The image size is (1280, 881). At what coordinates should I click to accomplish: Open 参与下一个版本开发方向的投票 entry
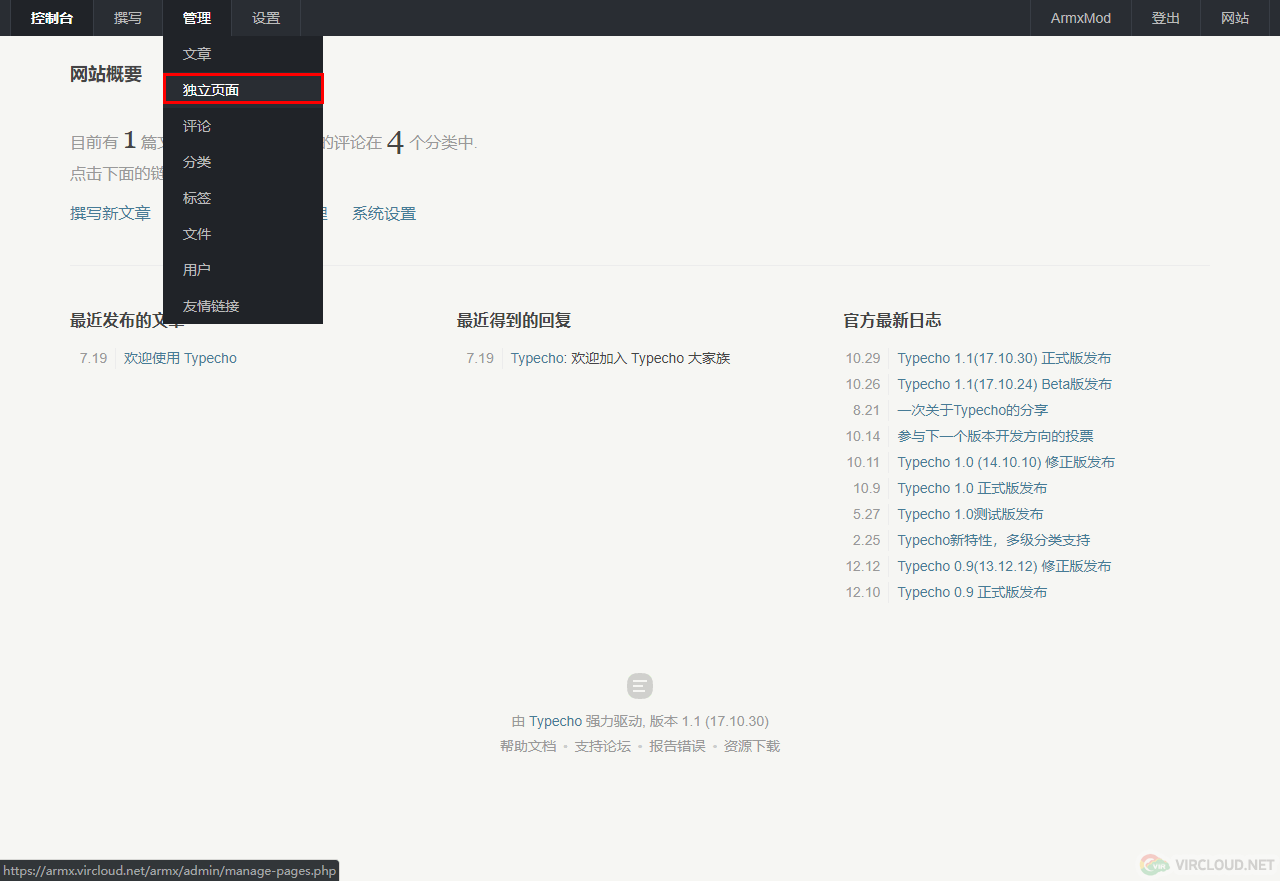coord(995,436)
